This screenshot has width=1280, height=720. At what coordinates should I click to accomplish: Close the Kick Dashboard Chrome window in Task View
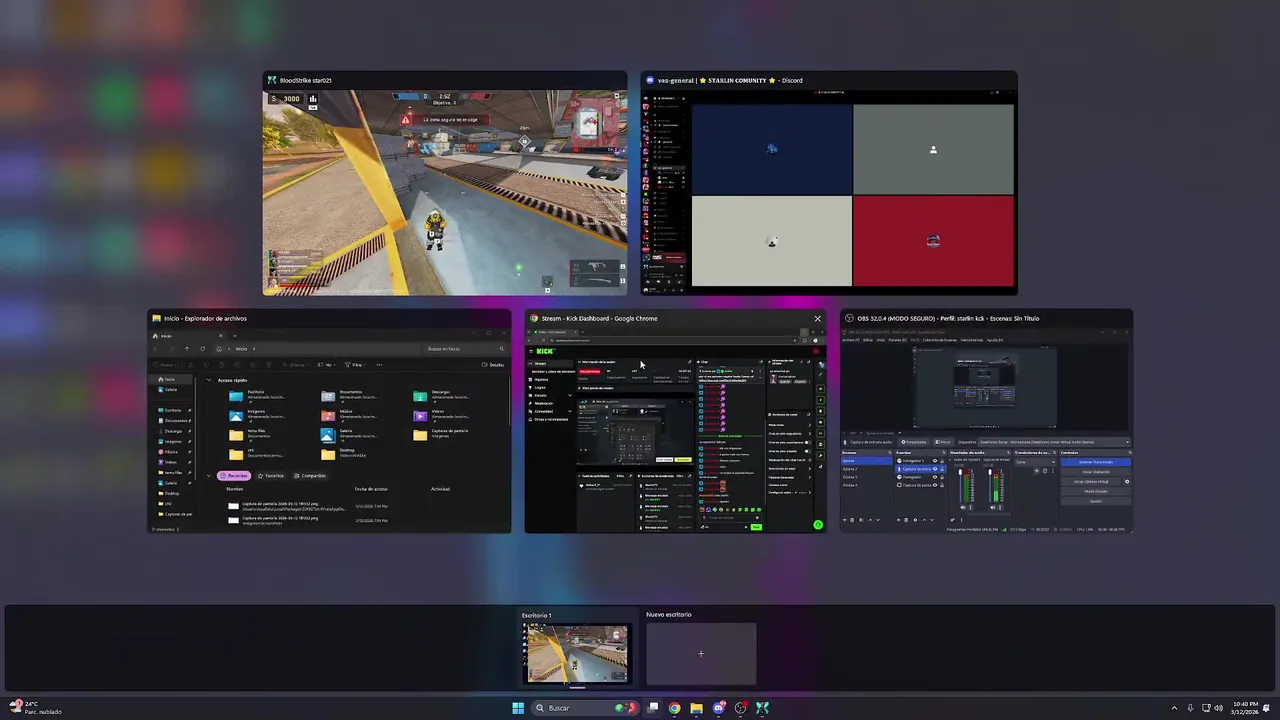pos(817,319)
